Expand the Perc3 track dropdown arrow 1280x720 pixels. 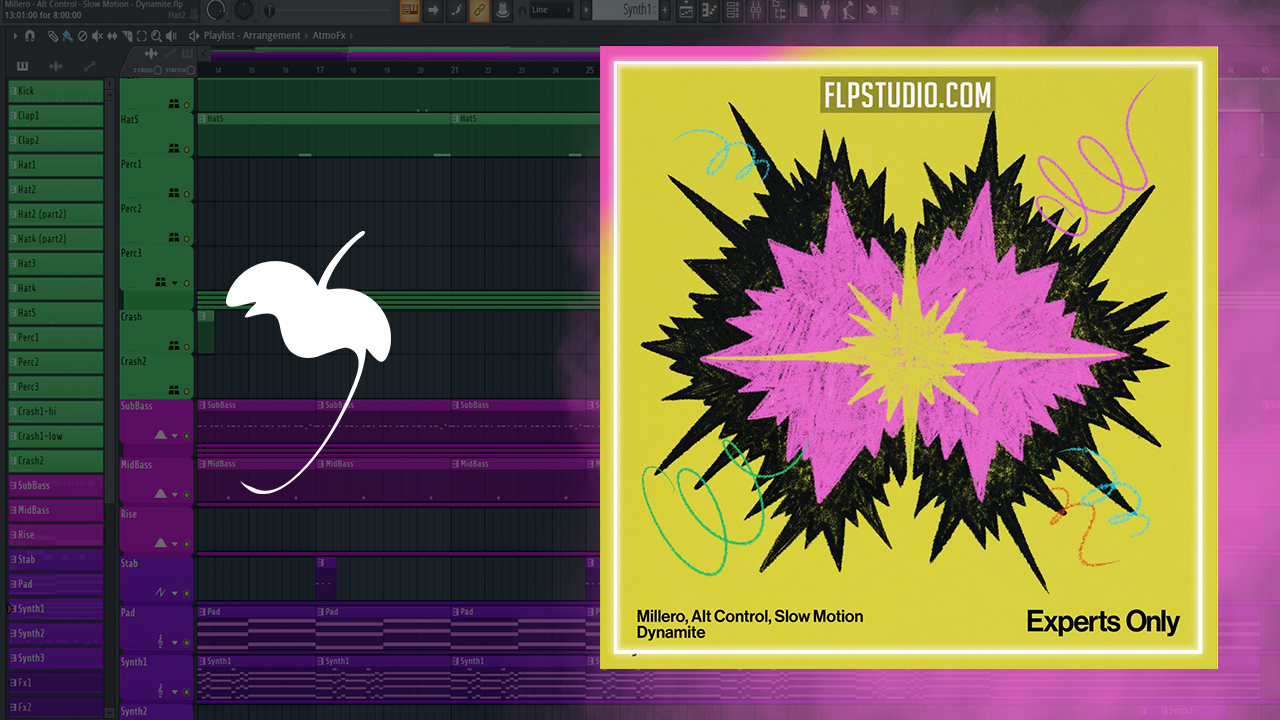coord(175,283)
